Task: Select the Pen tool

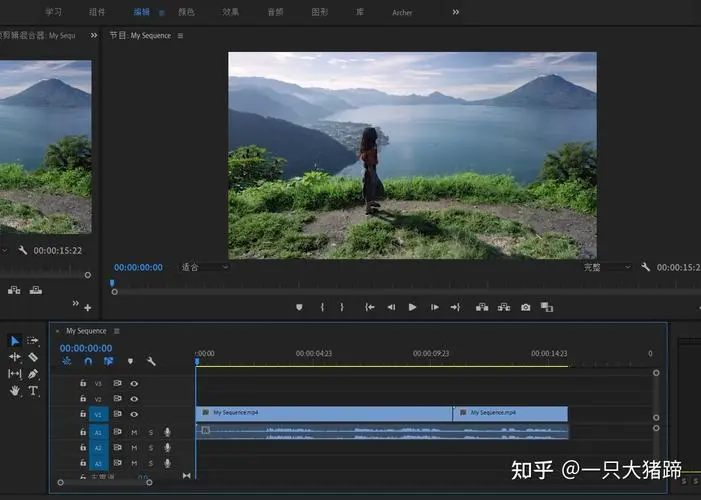Action: tap(33, 374)
